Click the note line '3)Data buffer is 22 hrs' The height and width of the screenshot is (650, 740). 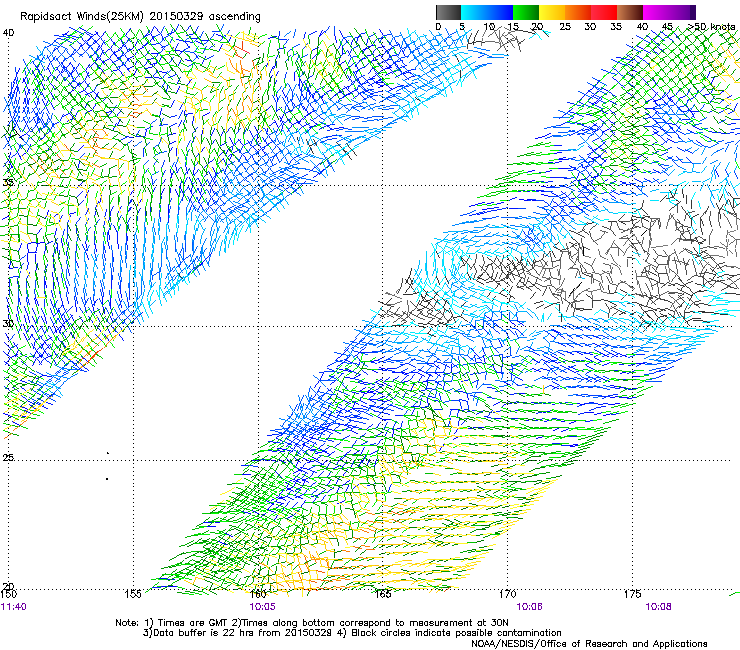click(352, 633)
